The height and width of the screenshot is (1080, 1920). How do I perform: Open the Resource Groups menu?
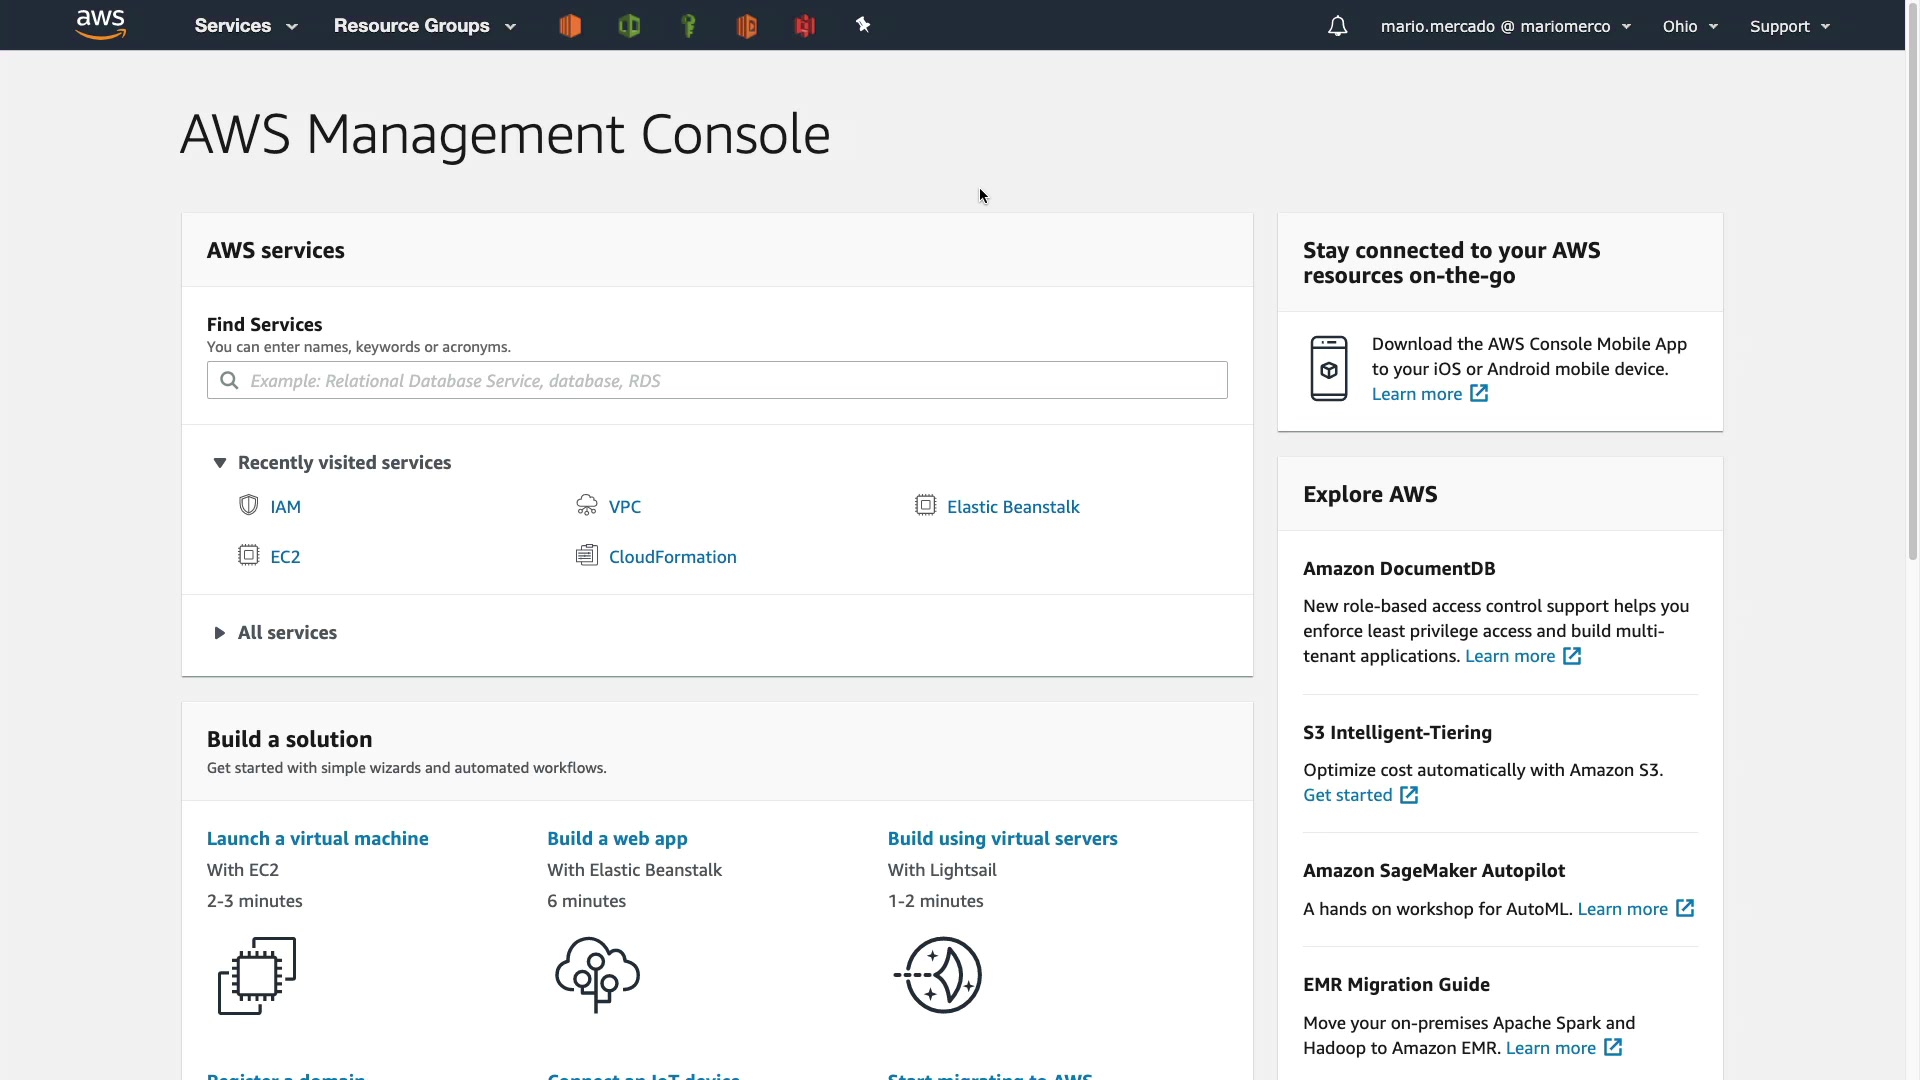(424, 26)
